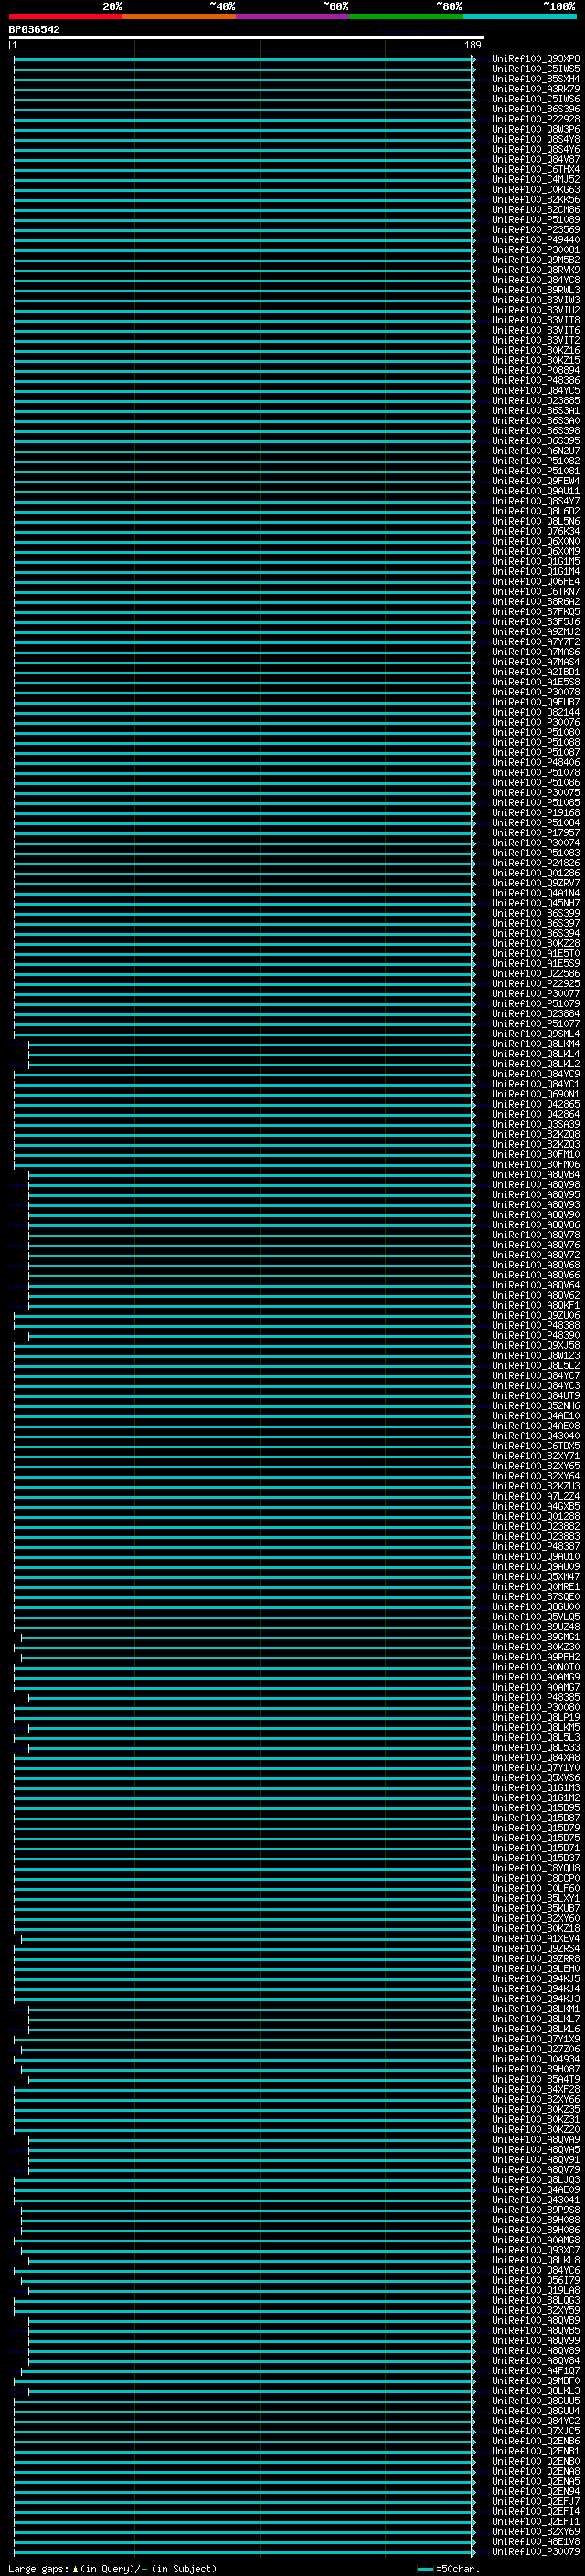Click the red 20% identity legend segment
Image resolution: width=585 pixels, height=2576 pixels.
pyautogui.click(x=66, y=16)
